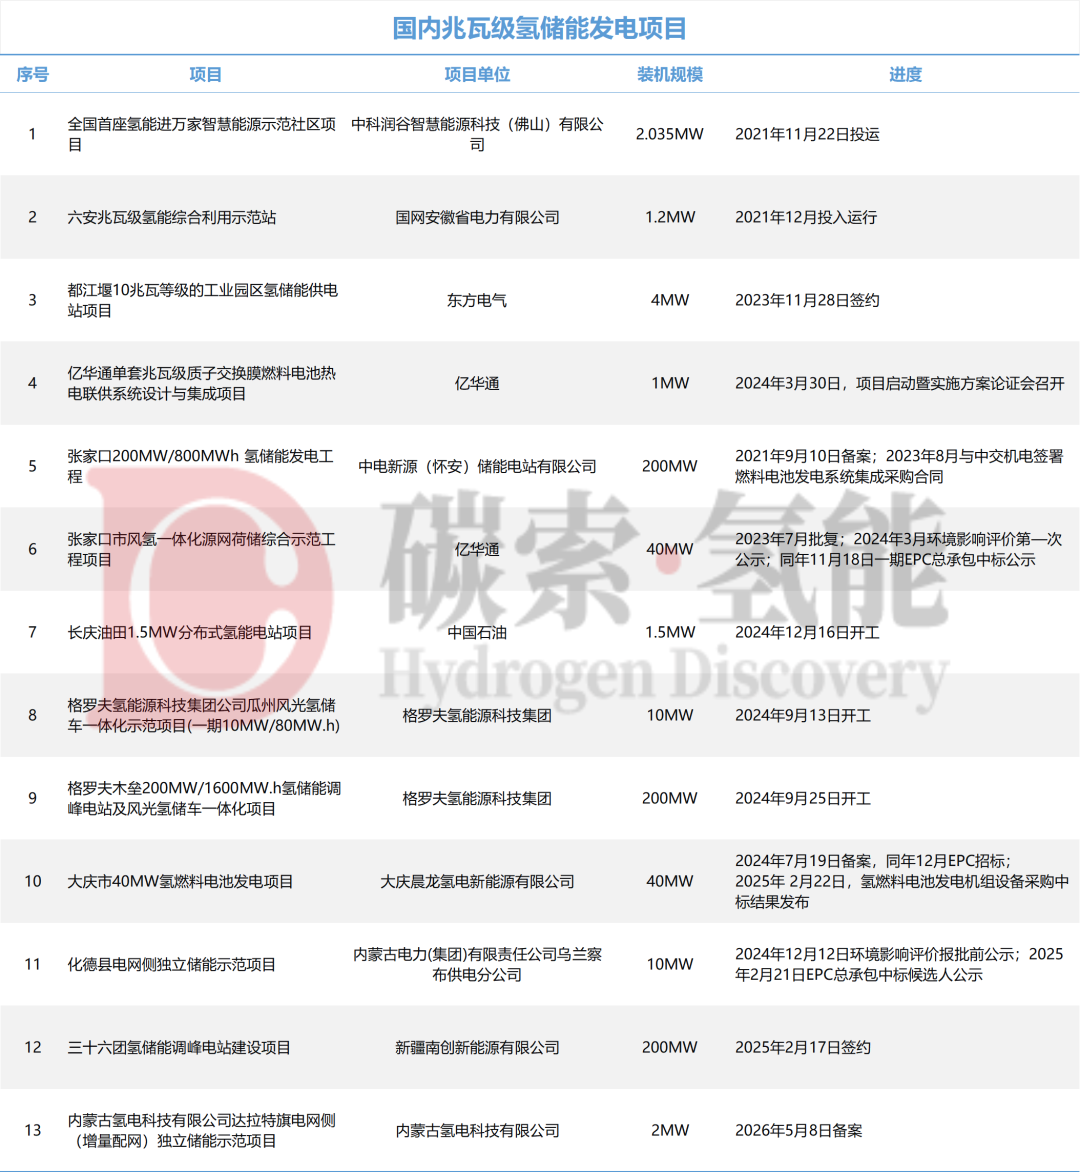Image resolution: width=1080 pixels, height=1172 pixels.
Task: Select project 张家口市风氢一体化源网荷储综合示范工程
Action: point(202,549)
